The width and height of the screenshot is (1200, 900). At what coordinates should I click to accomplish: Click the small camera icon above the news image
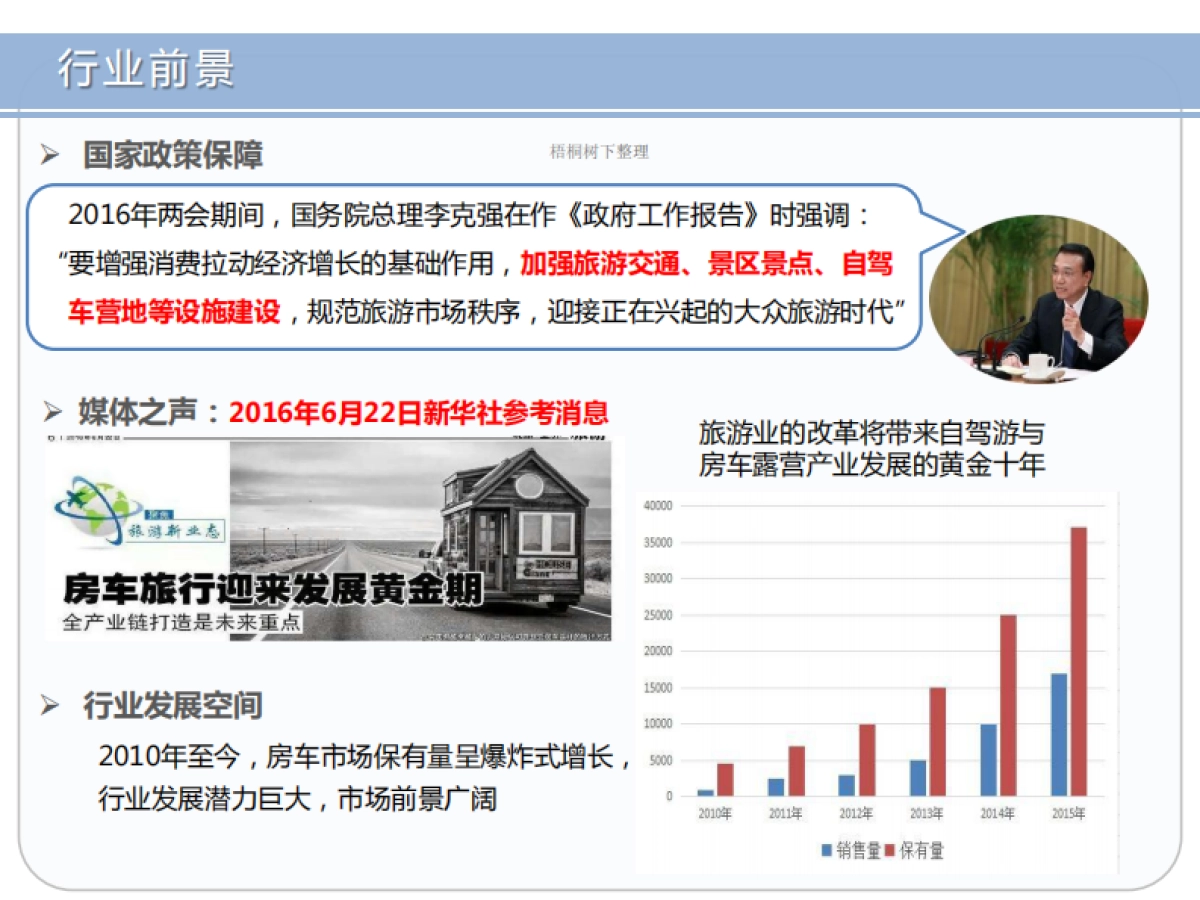coord(49,437)
